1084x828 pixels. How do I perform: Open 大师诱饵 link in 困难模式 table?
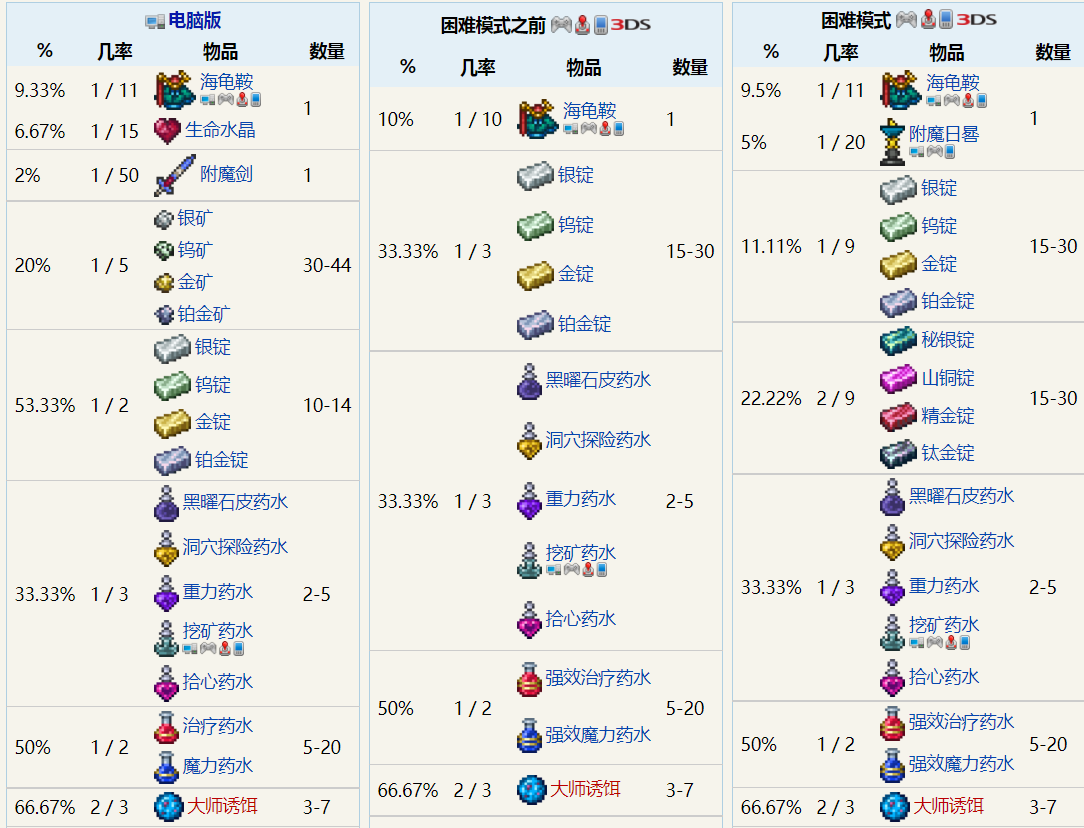pos(948,805)
